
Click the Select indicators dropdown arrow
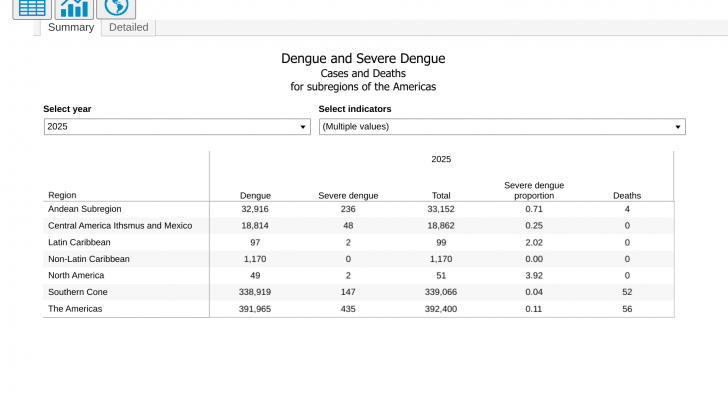[678, 127]
